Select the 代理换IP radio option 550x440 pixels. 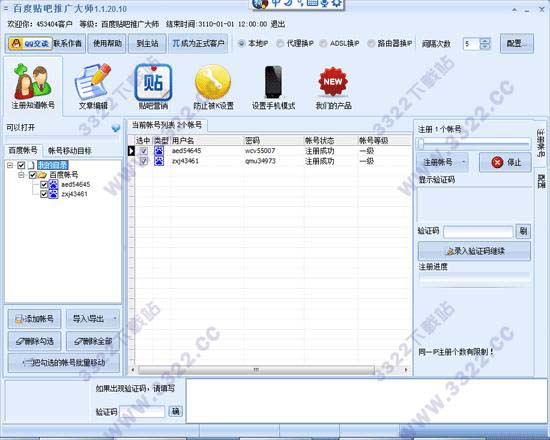(296, 44)
